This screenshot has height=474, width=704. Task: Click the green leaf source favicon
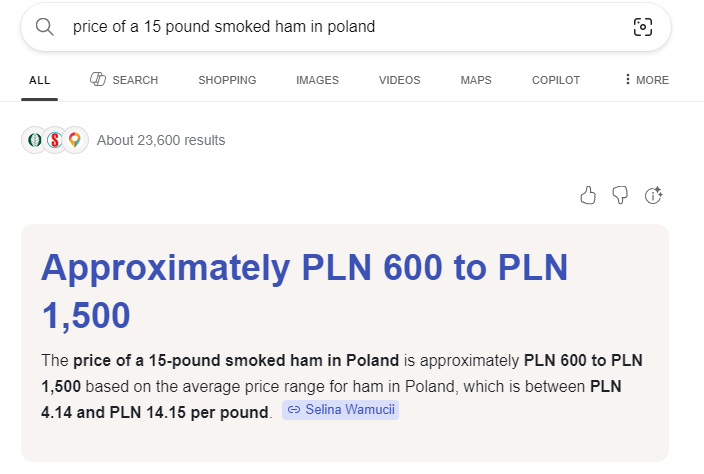point(35,140)
